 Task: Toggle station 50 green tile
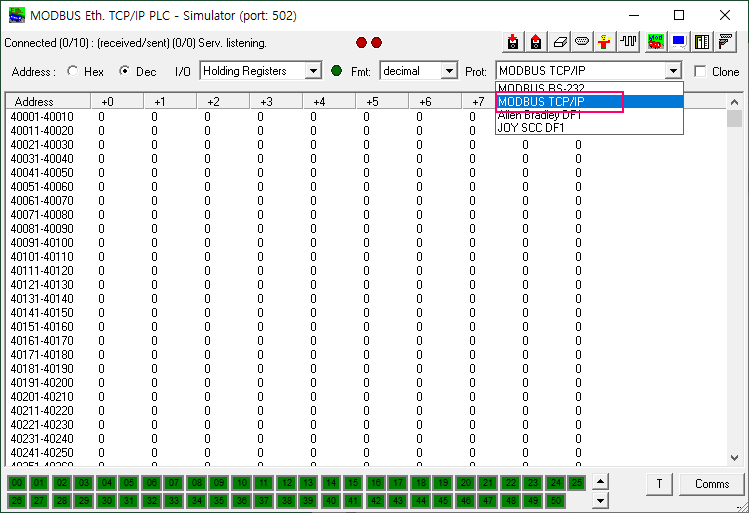click(556, 501)
